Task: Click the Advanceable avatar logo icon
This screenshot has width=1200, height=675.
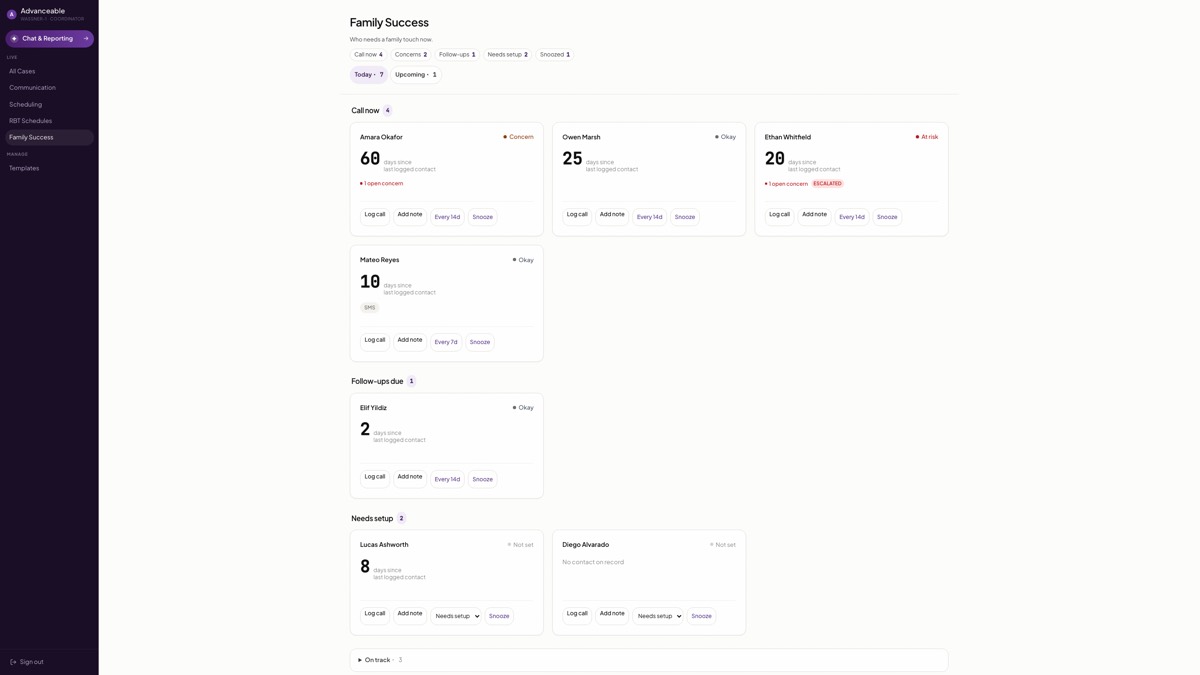Action: pos(12,14)
